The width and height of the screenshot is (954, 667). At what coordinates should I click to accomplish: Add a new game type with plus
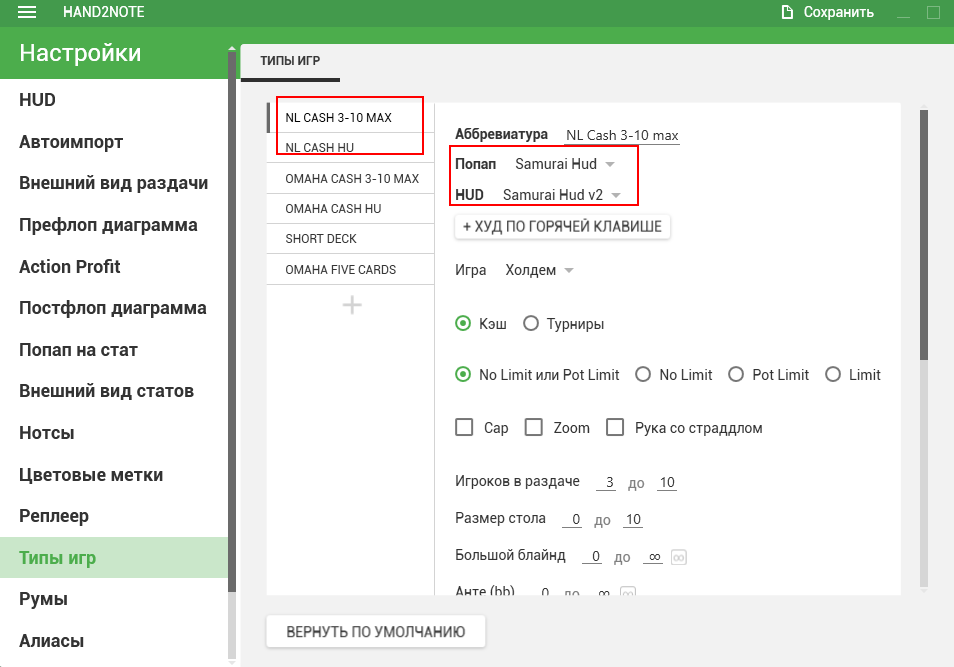pos(352,305)
